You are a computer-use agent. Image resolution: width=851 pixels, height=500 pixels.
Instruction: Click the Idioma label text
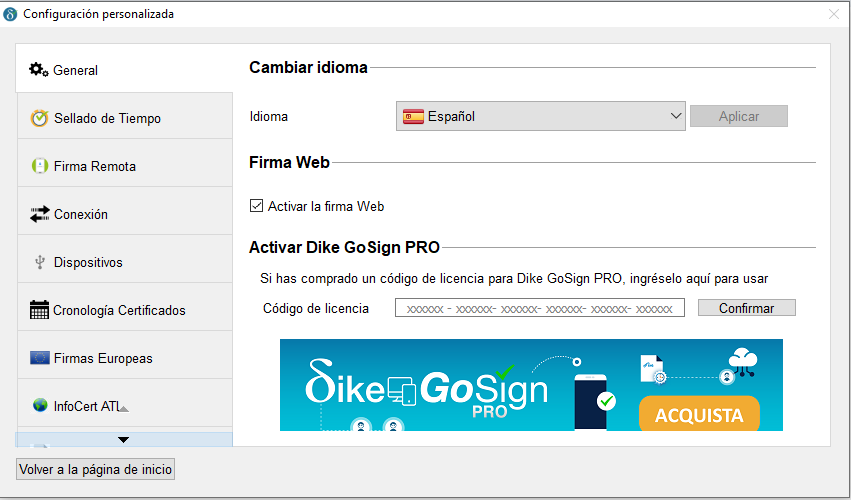tap(269, 116)
